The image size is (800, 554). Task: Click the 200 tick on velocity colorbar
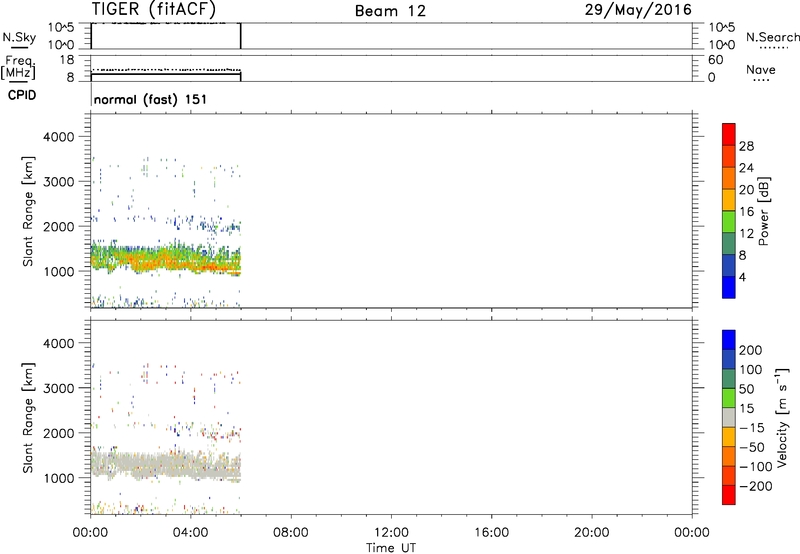[x=751, y=350]
